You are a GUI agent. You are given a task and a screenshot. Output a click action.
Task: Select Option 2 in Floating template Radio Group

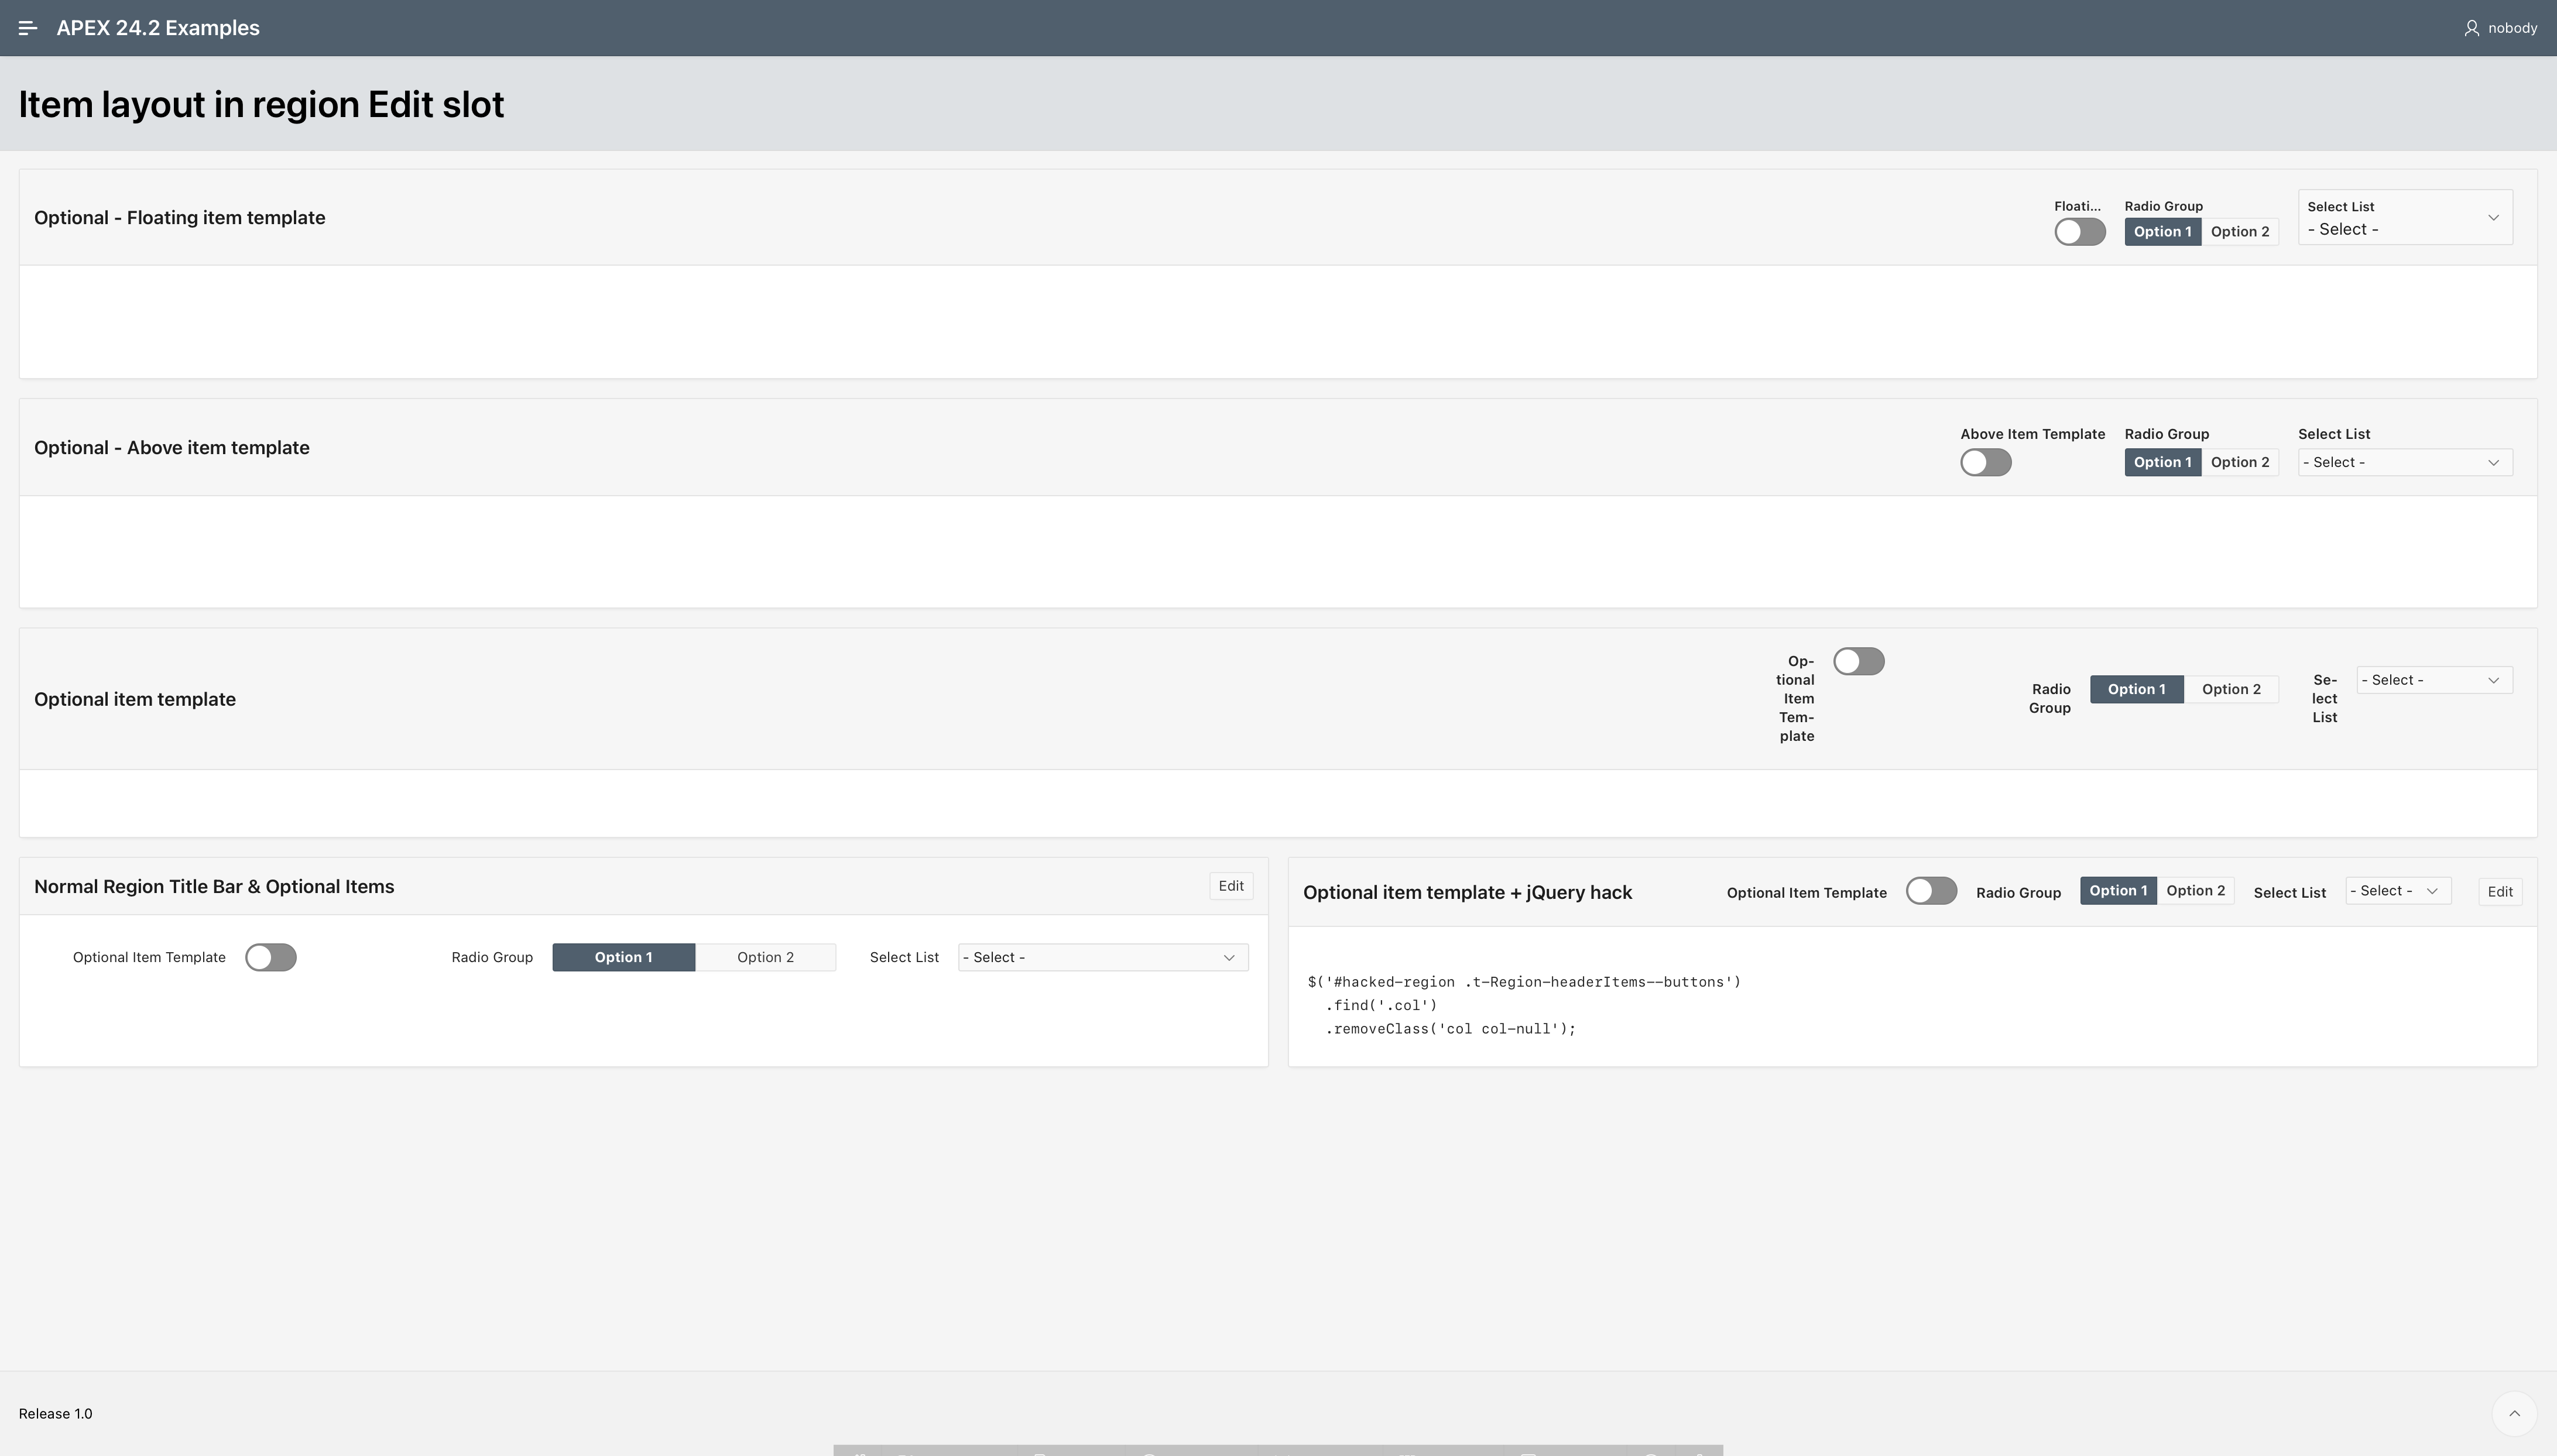[2239, 232]
